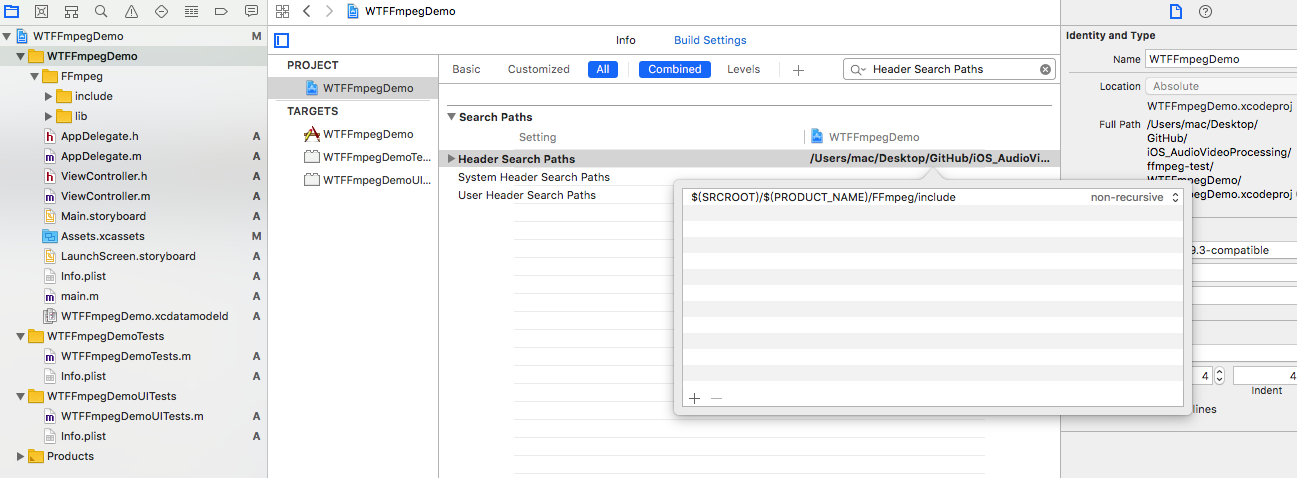Switch to the Build Settings tab
The height and width of the screenshot is (478, 1297).
(x=710, y=40)
